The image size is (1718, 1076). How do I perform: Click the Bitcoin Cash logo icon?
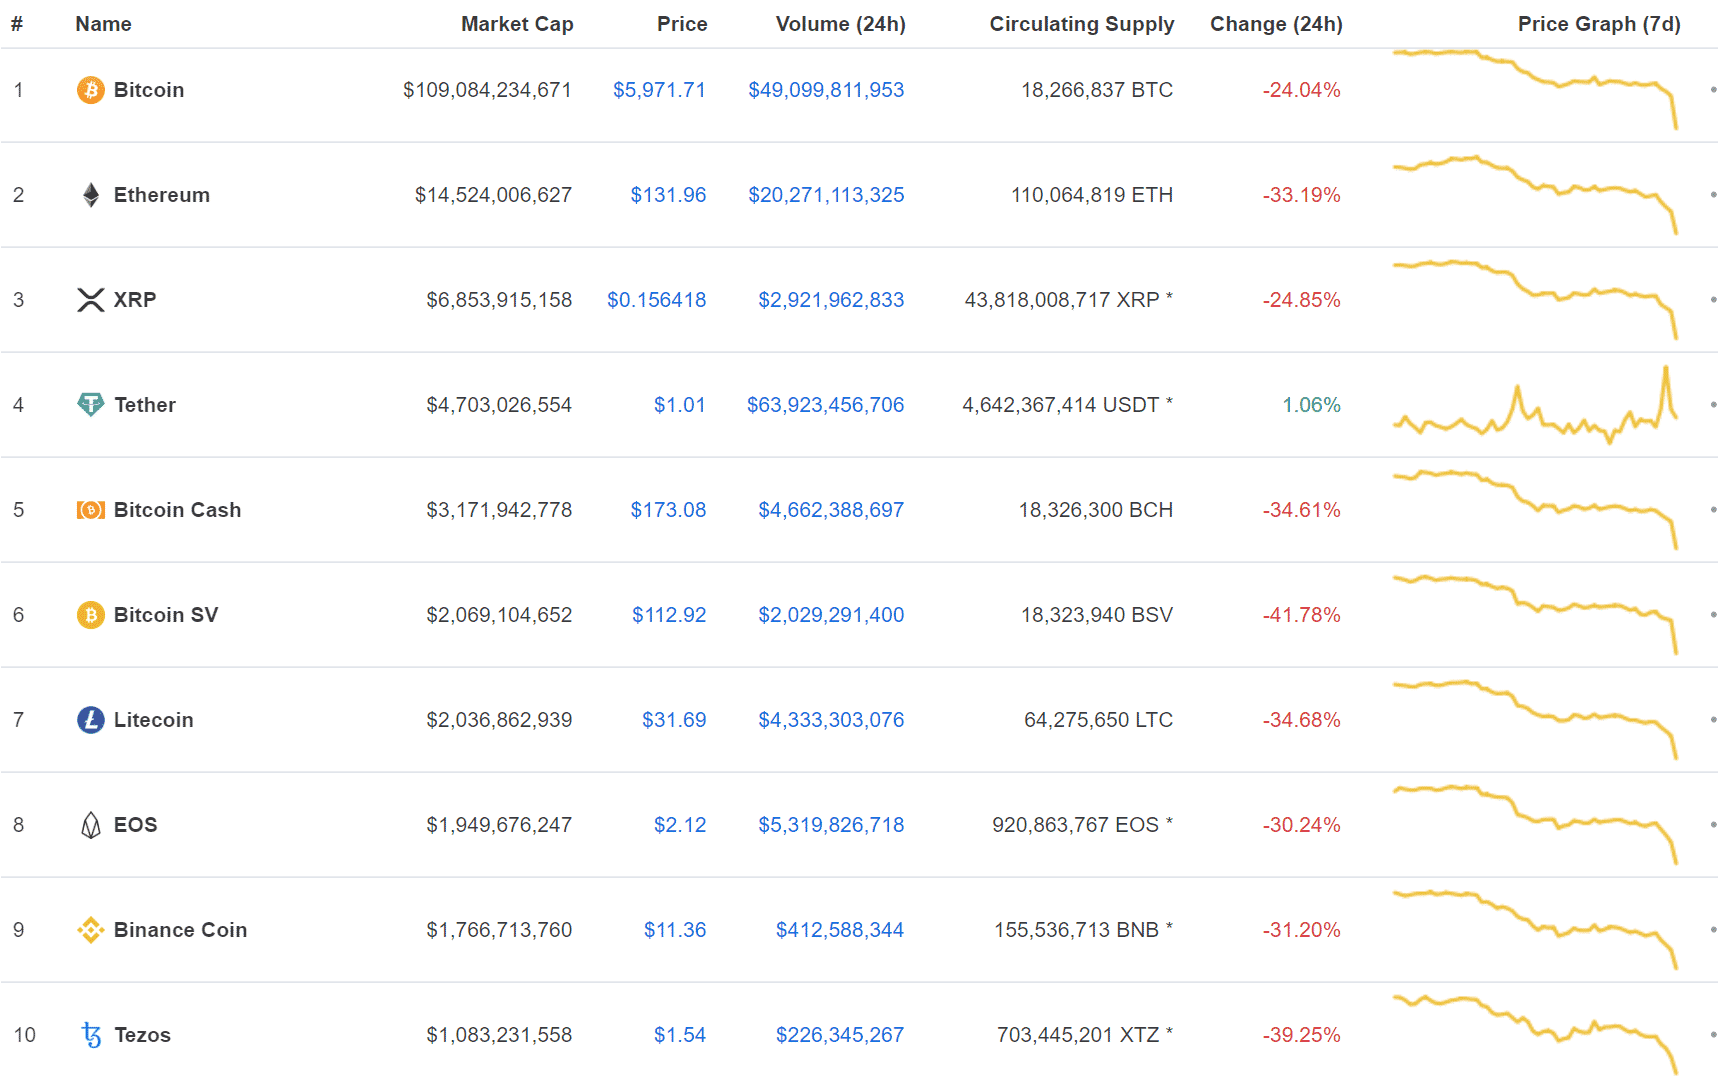click(91, 510)
